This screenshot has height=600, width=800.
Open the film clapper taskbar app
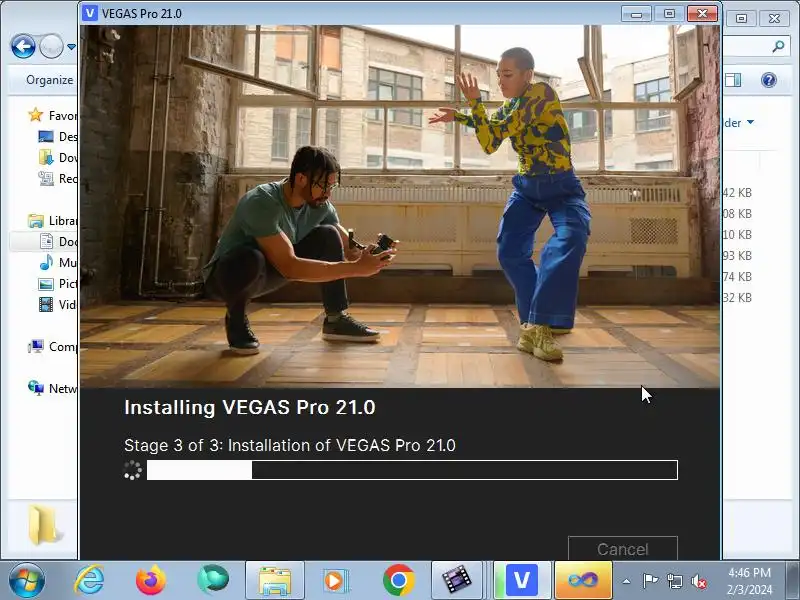[457, 580]
